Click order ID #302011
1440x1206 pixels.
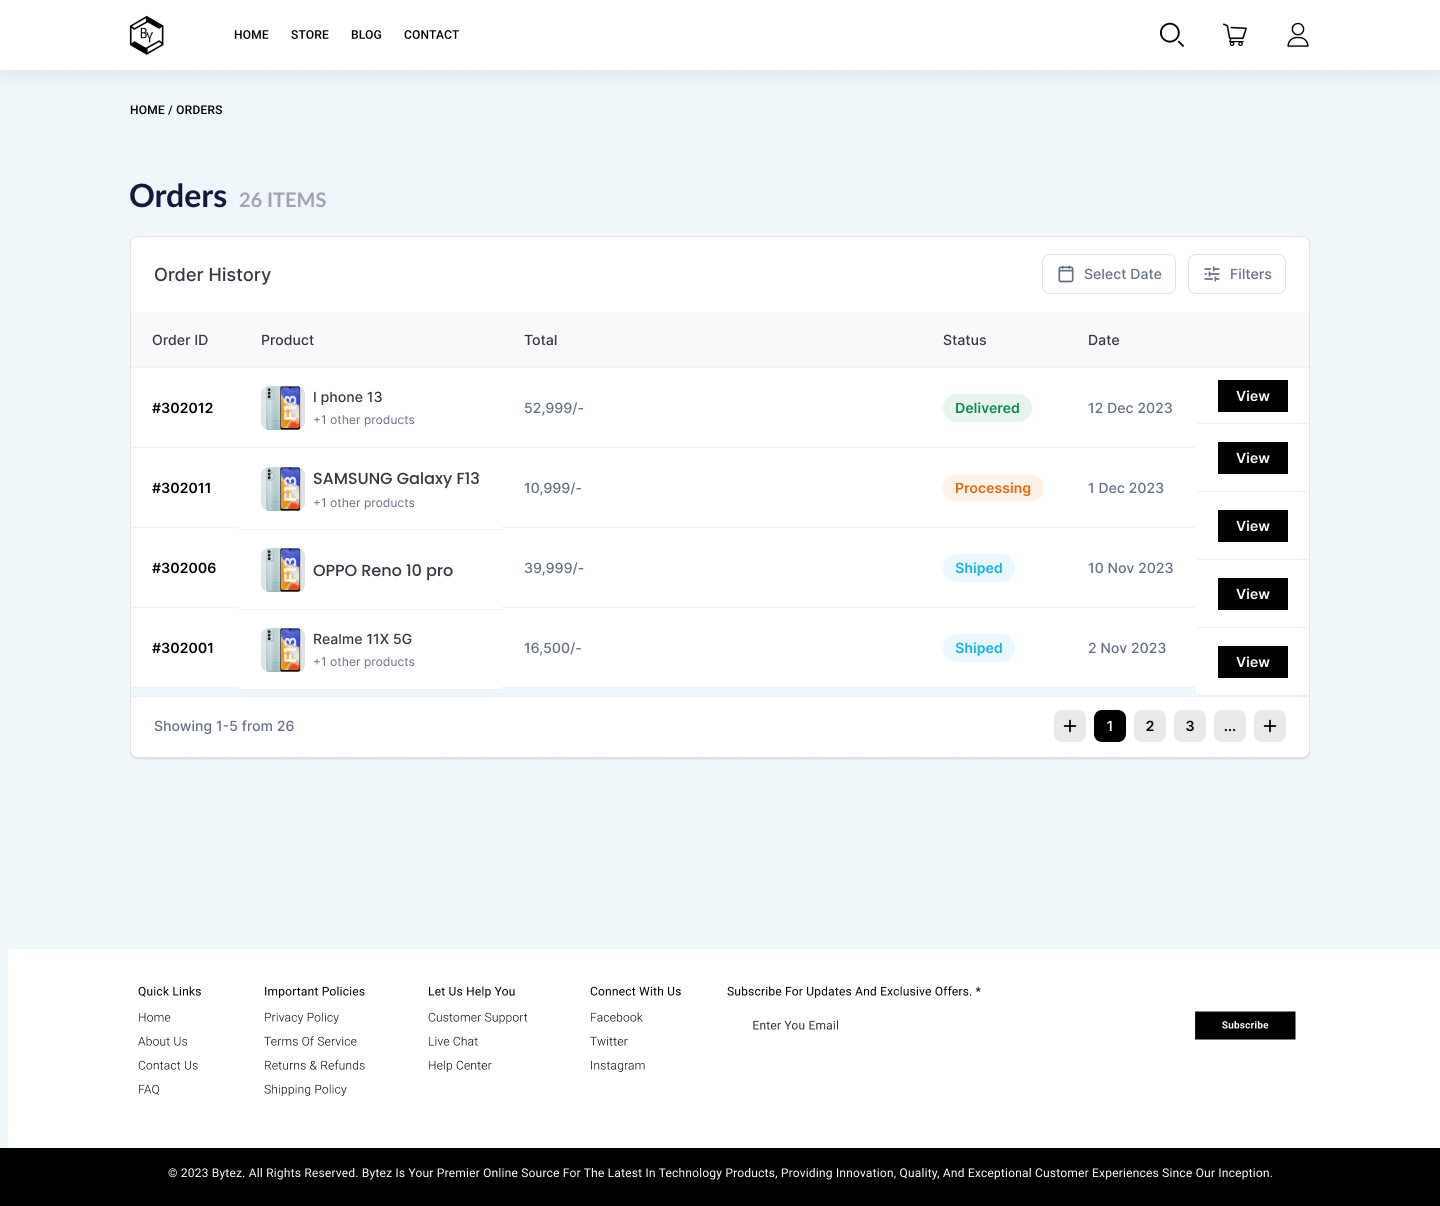(182, 488)
